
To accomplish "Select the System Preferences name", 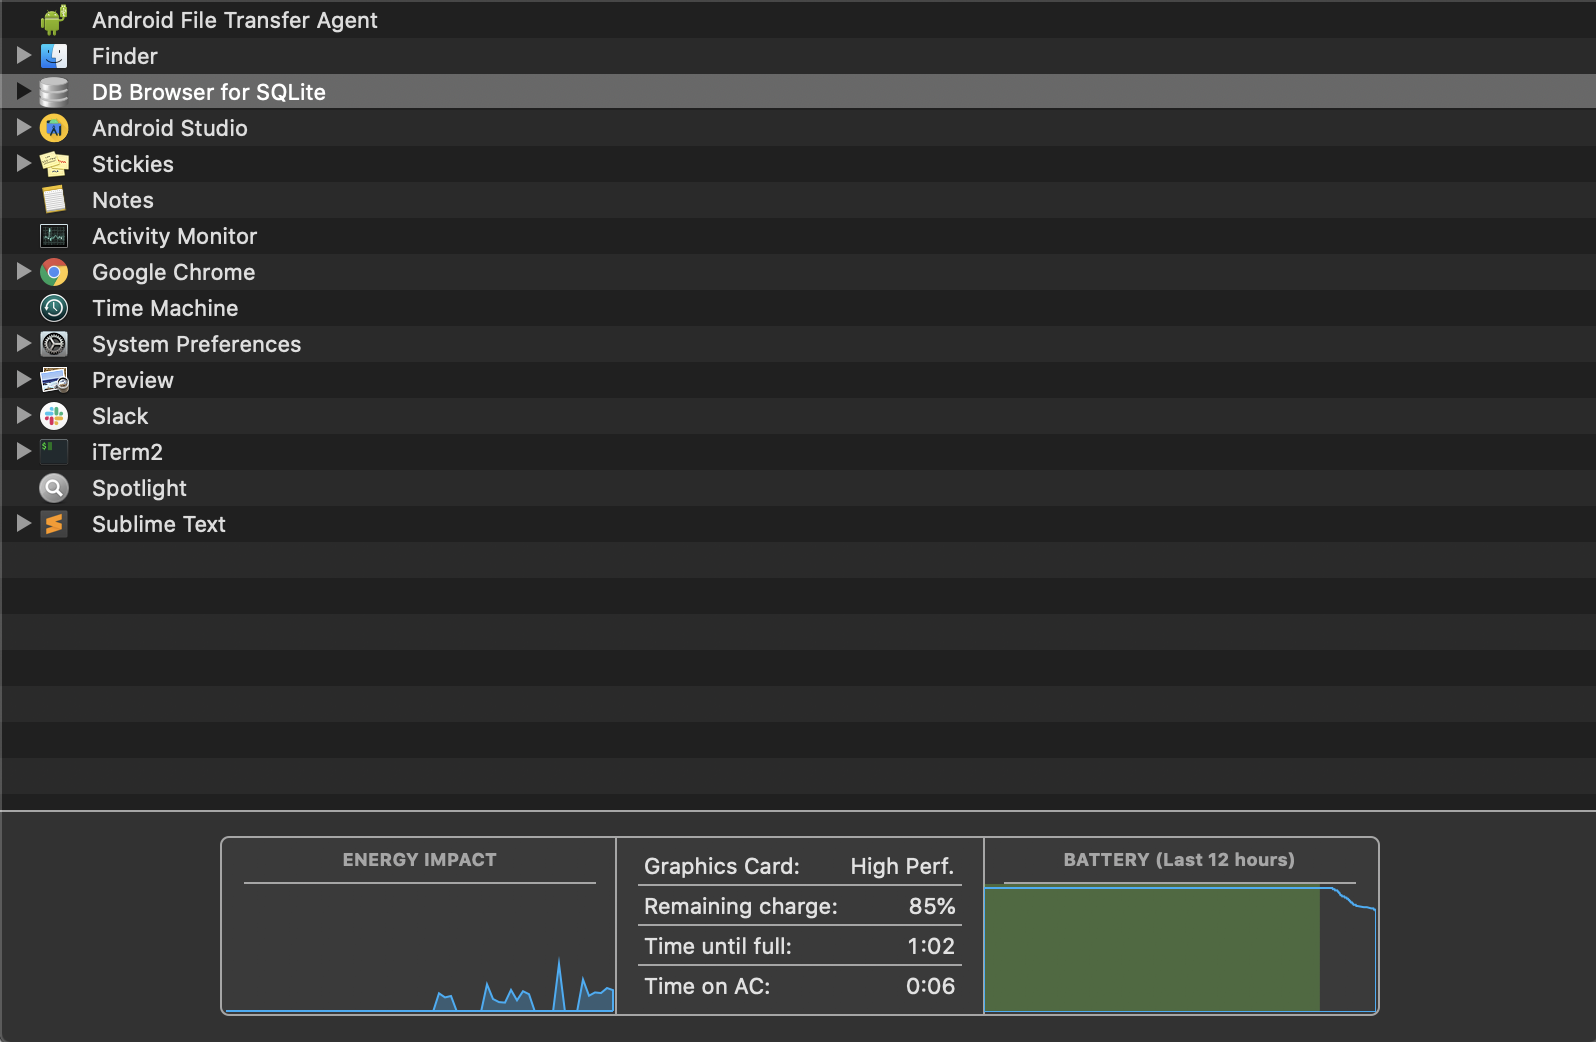I will click(197, 345).
